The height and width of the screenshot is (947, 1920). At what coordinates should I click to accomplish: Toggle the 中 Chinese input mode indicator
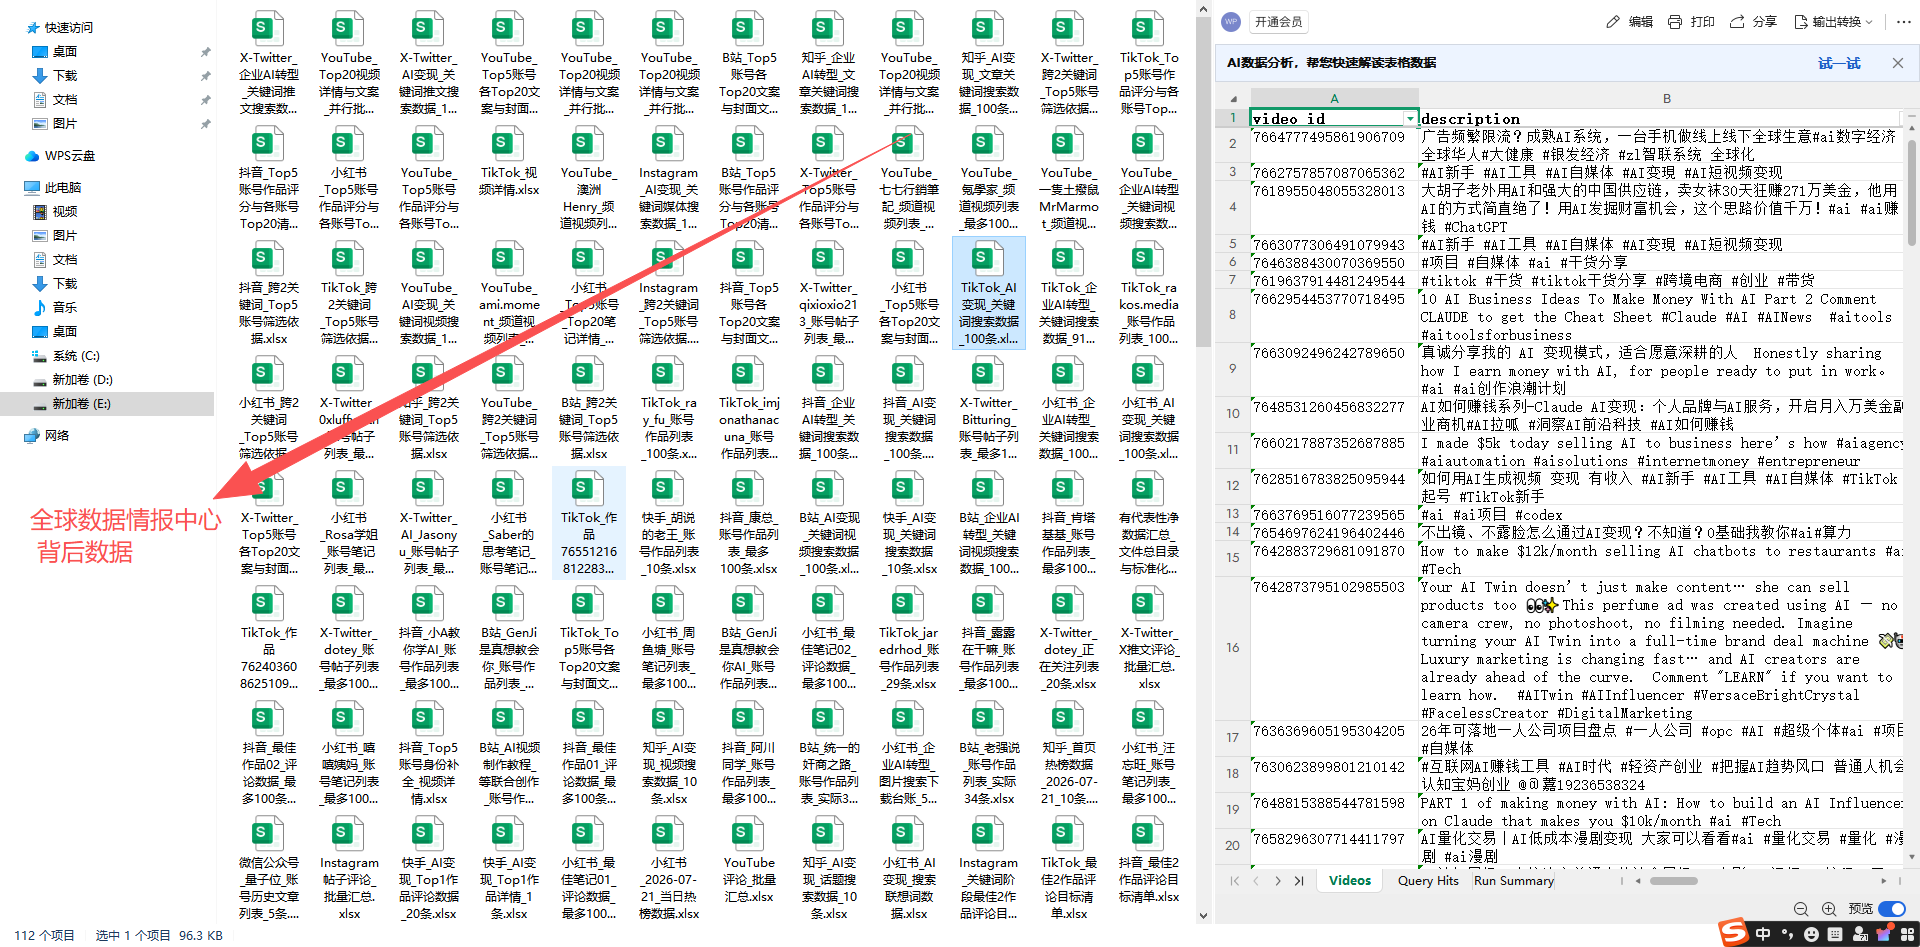1762,934
